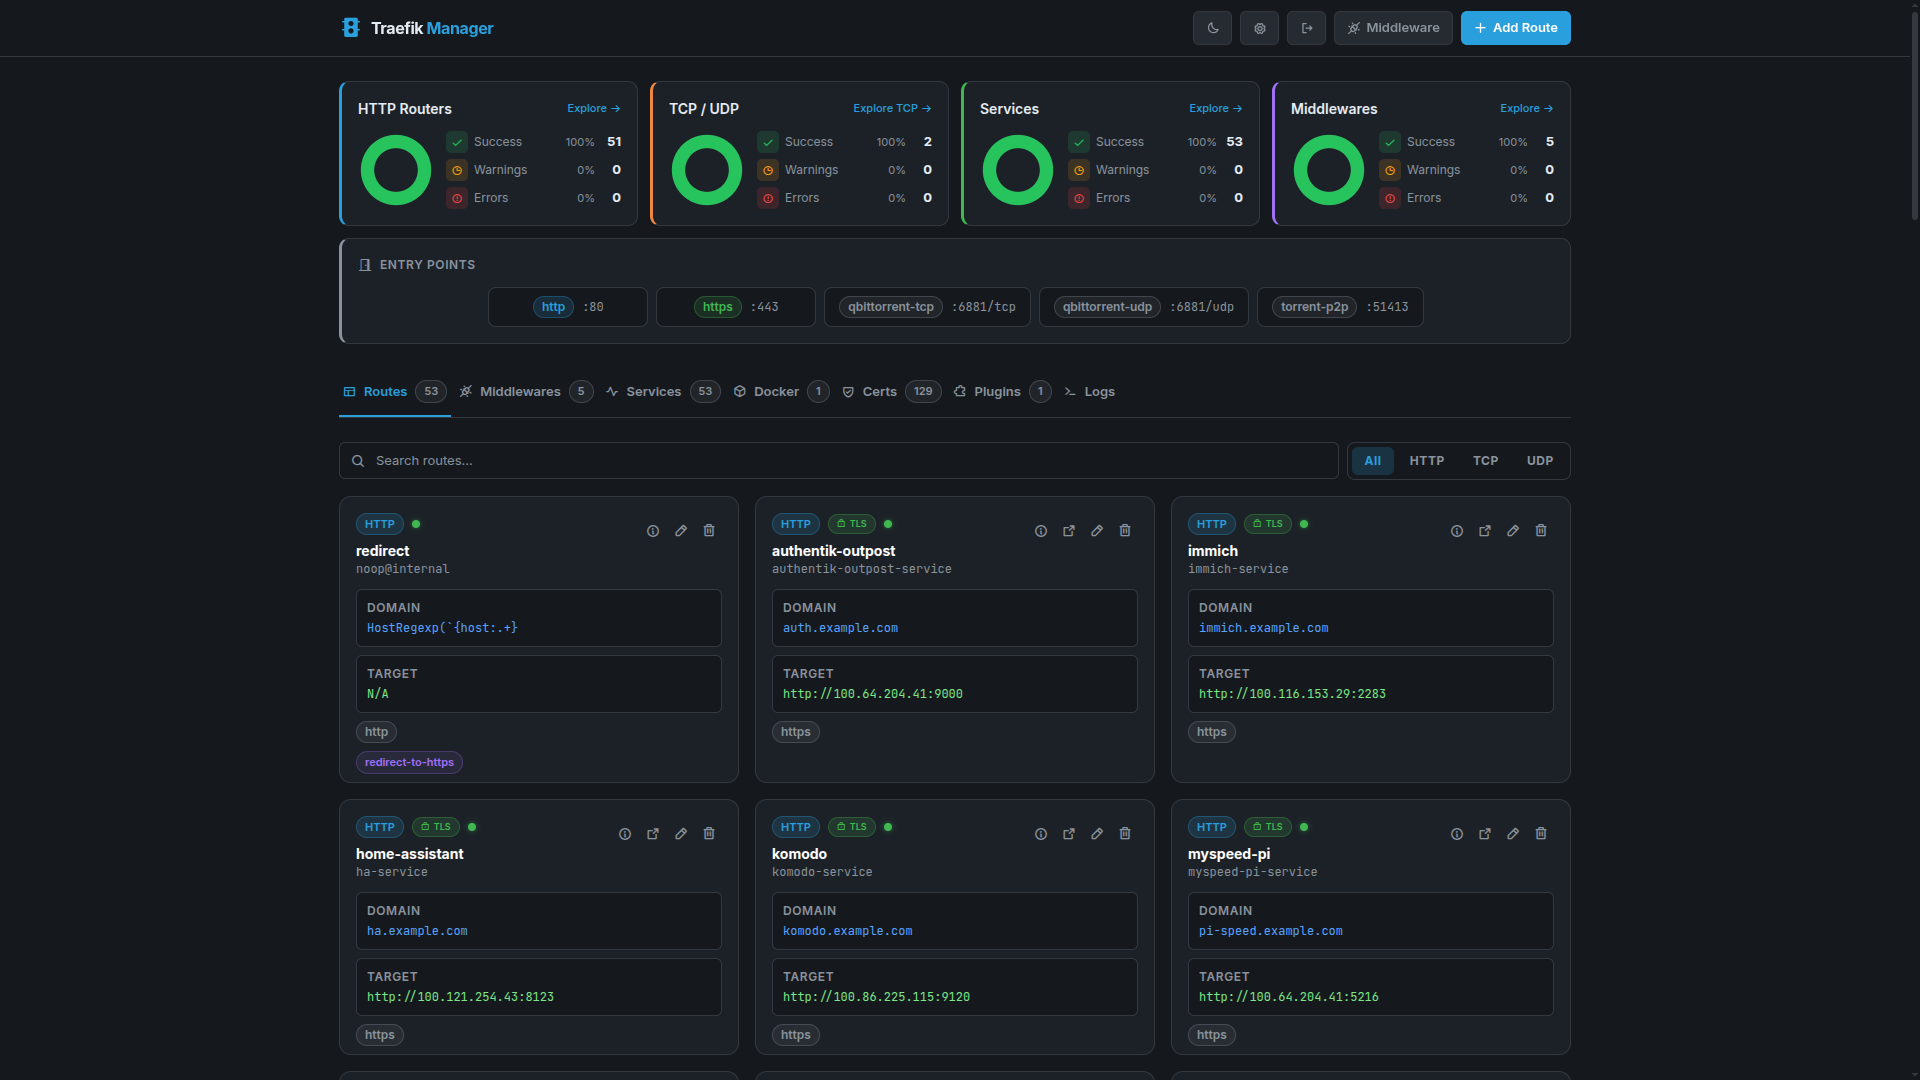Filter routes by HTTP
This screenshot has width=1920, height=1080.
[x=1426, y=460]
